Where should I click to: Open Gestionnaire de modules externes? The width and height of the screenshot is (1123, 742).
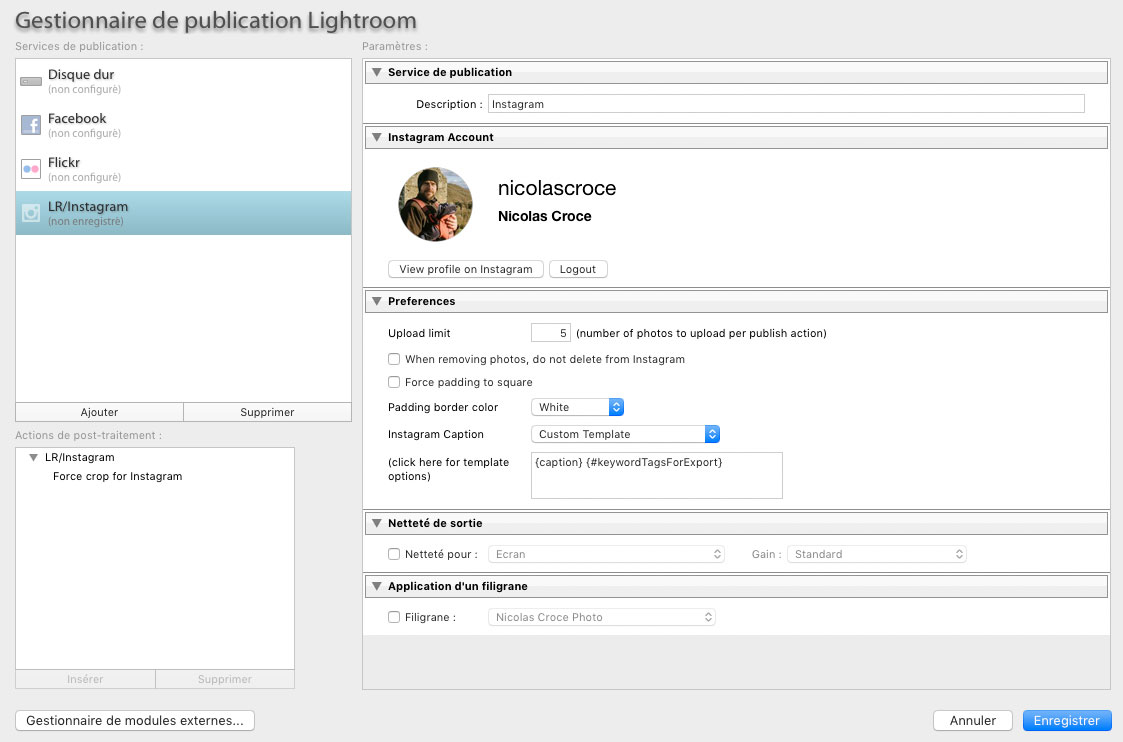pyautogui.click(x=135, y=720)
